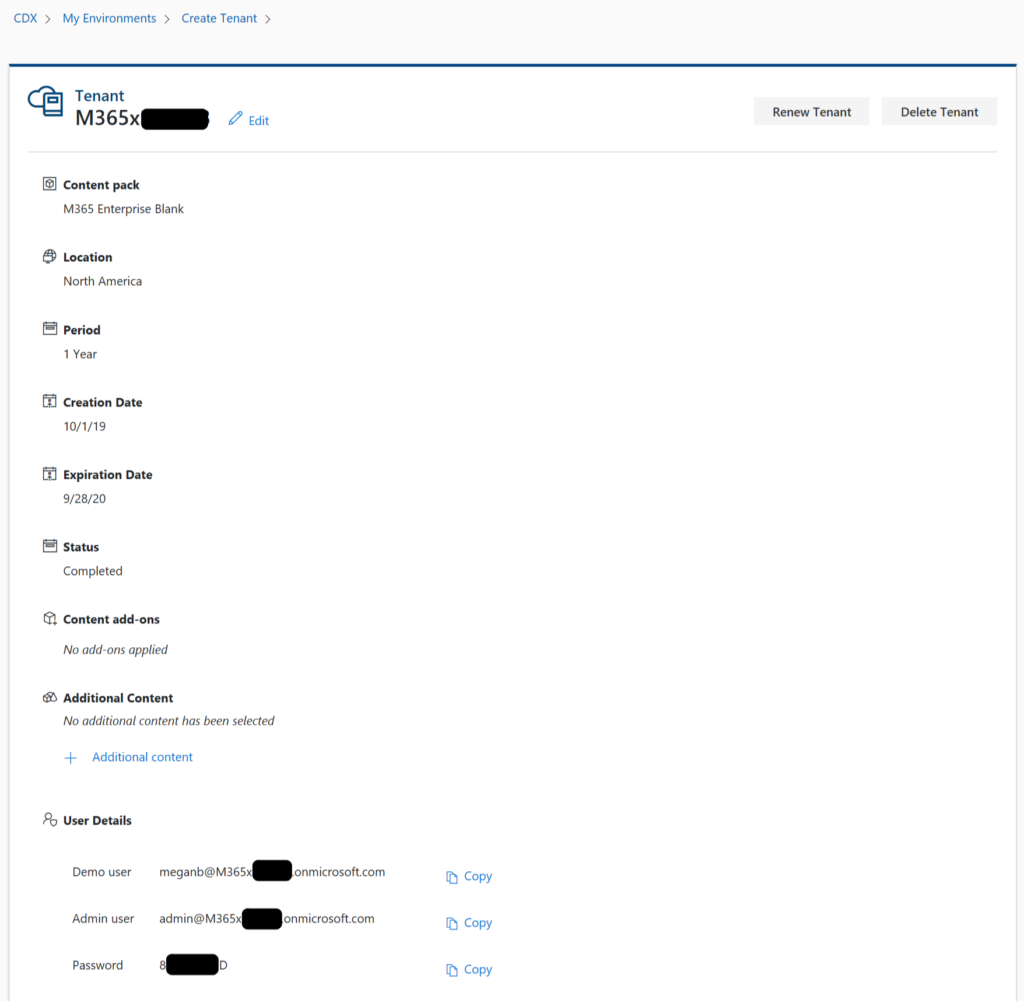Viewport: 1024px width, 1003px height.
Task: Click the Period calendar icon
Action: [x=50, y=328]
